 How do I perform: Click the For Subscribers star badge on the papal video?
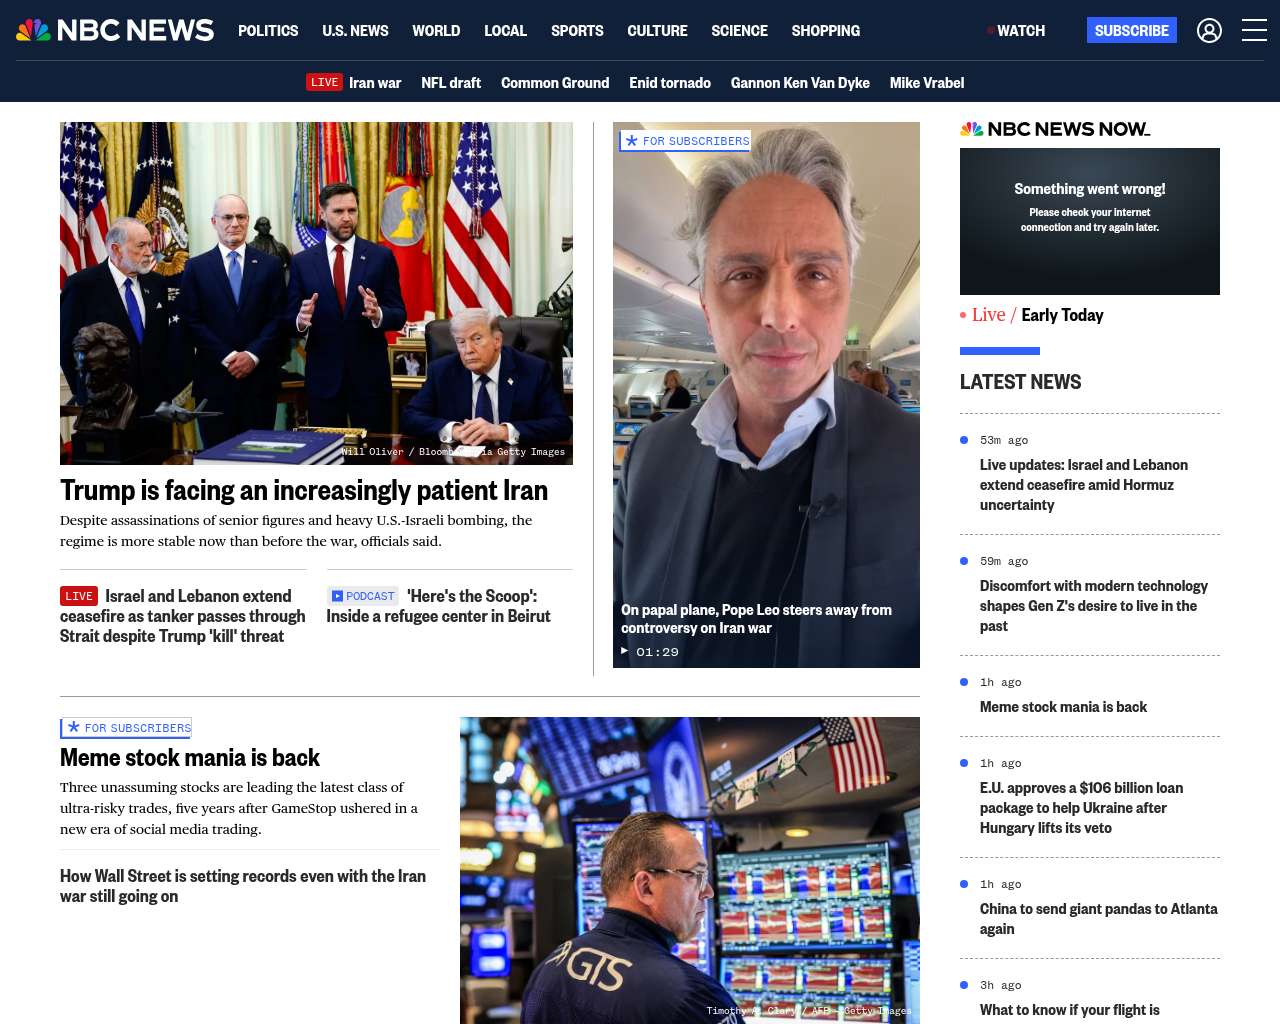685,141
